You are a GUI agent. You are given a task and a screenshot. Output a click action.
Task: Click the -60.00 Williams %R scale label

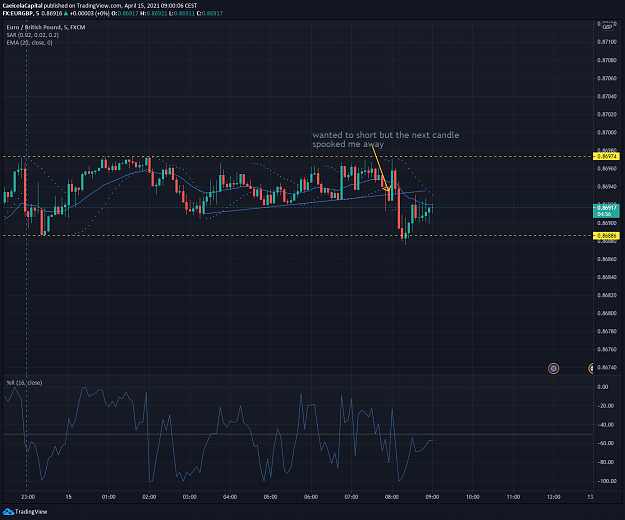[x=607, y=443]
